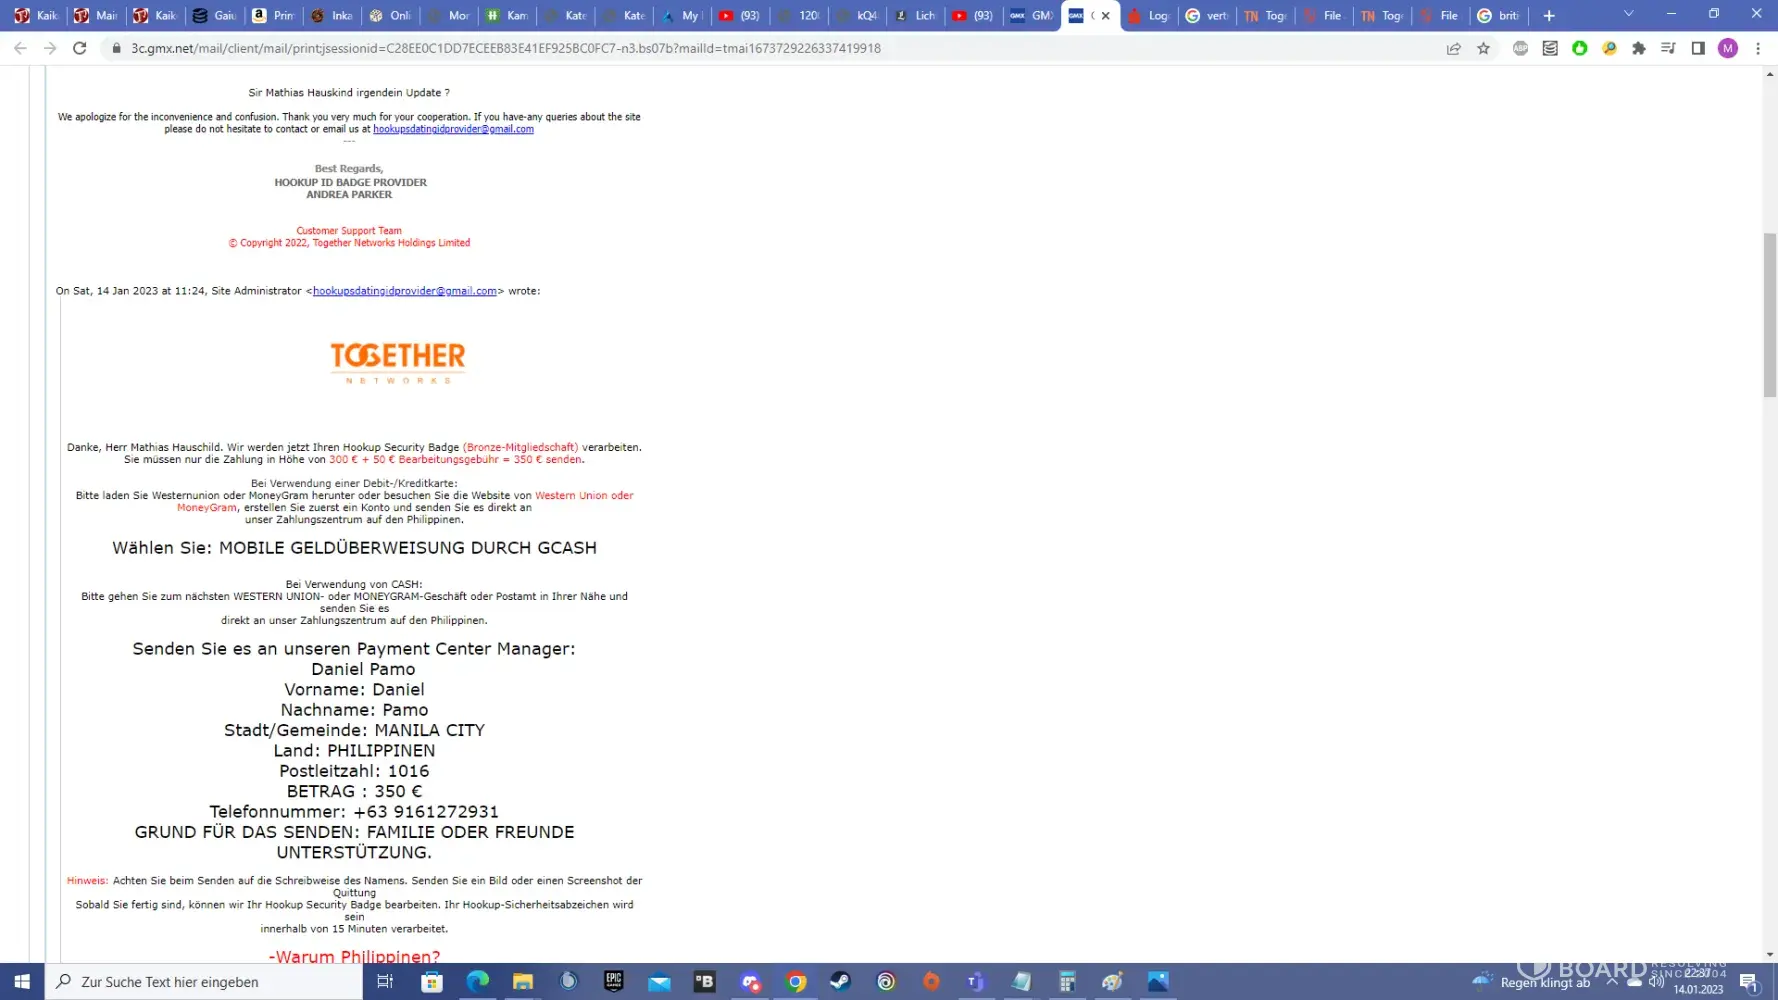
Task: Open Task View in the taskbar
Action: click(x=385, y=982)
